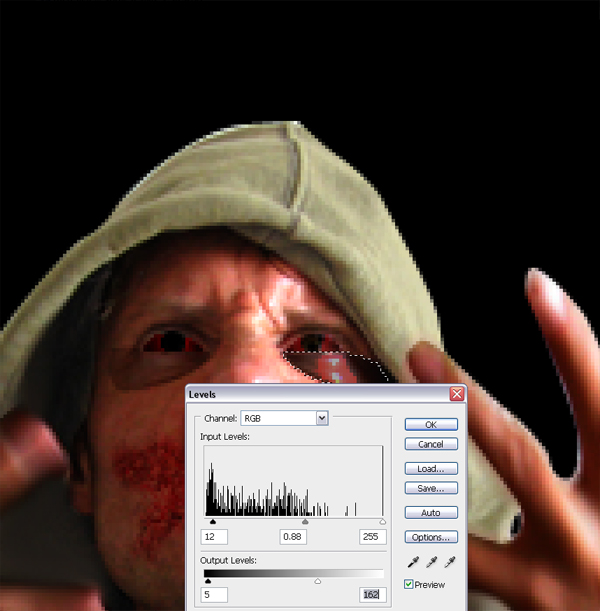This screenshot has width=600, height=611.
Task: Focus the gamma field showing 0.88
Action: (293, 537)
